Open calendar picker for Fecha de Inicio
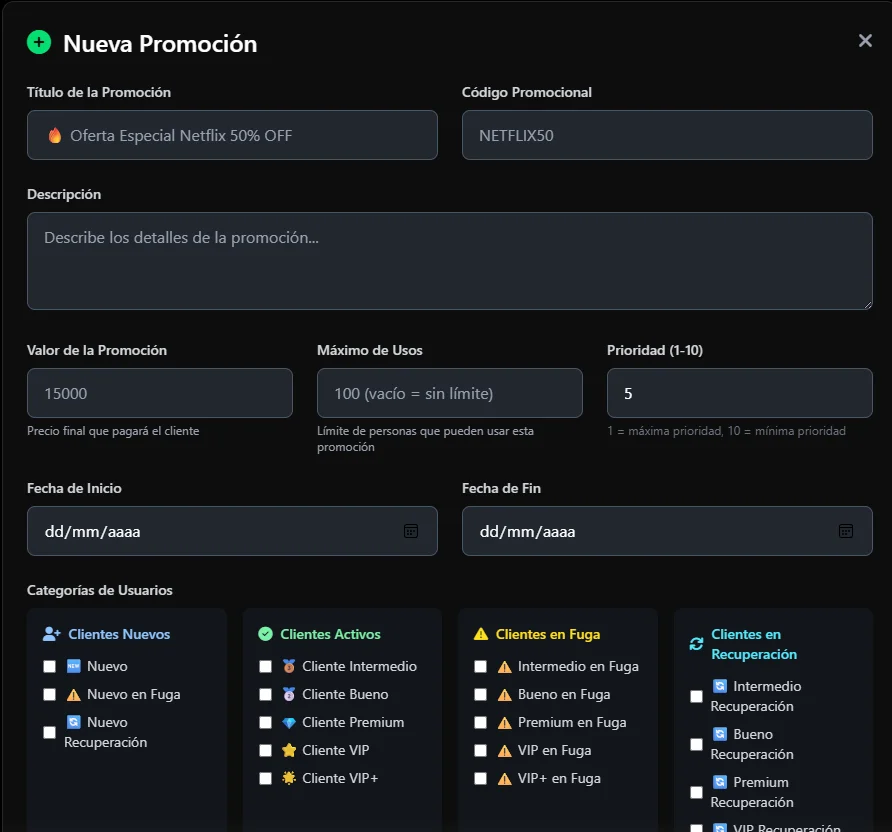Screen dimensions: 892x832 pyautogui.click(x=411, y=531)
